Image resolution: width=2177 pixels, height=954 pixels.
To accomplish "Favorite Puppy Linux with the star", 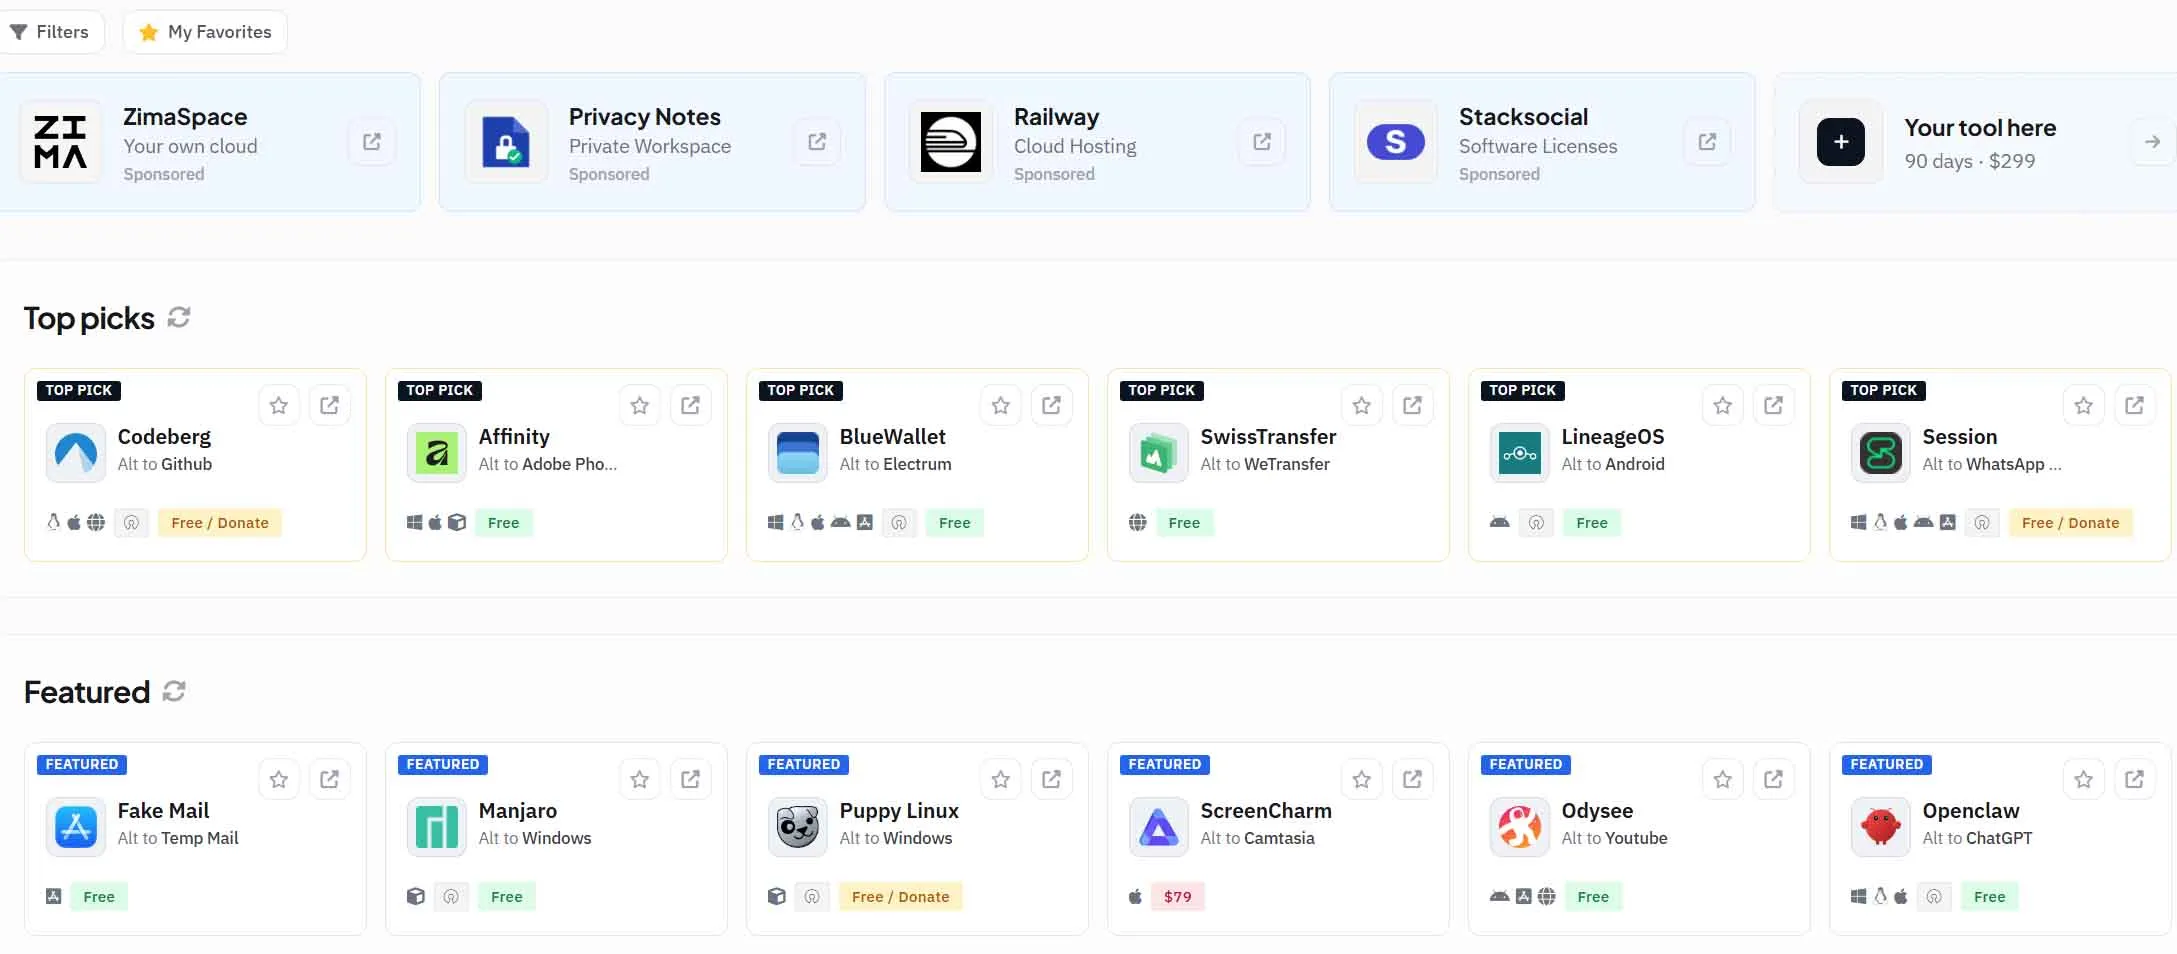I will coord(1001,779).
